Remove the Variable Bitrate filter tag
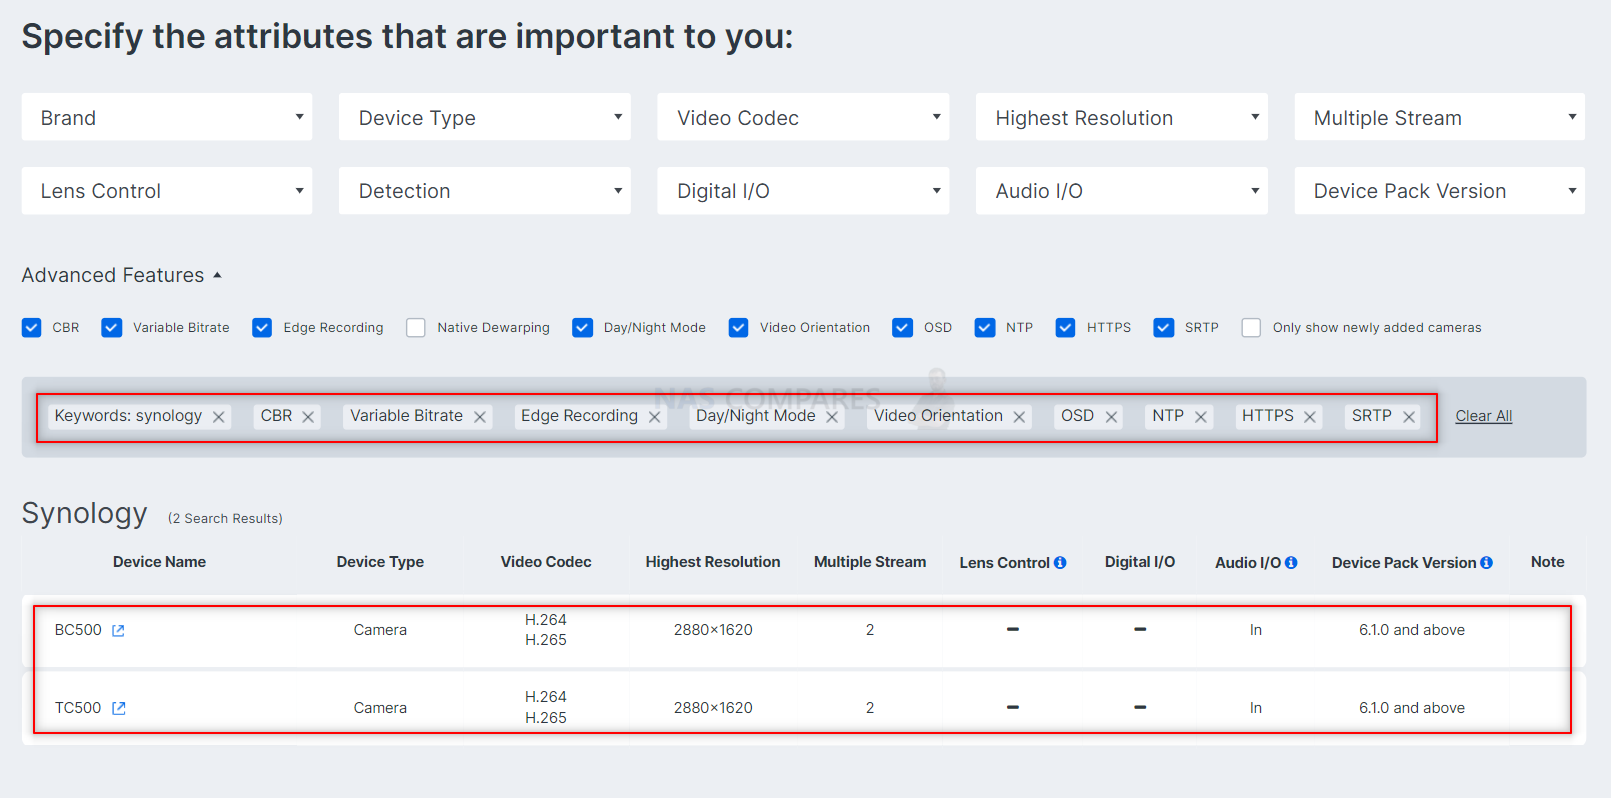 [480, 417]
